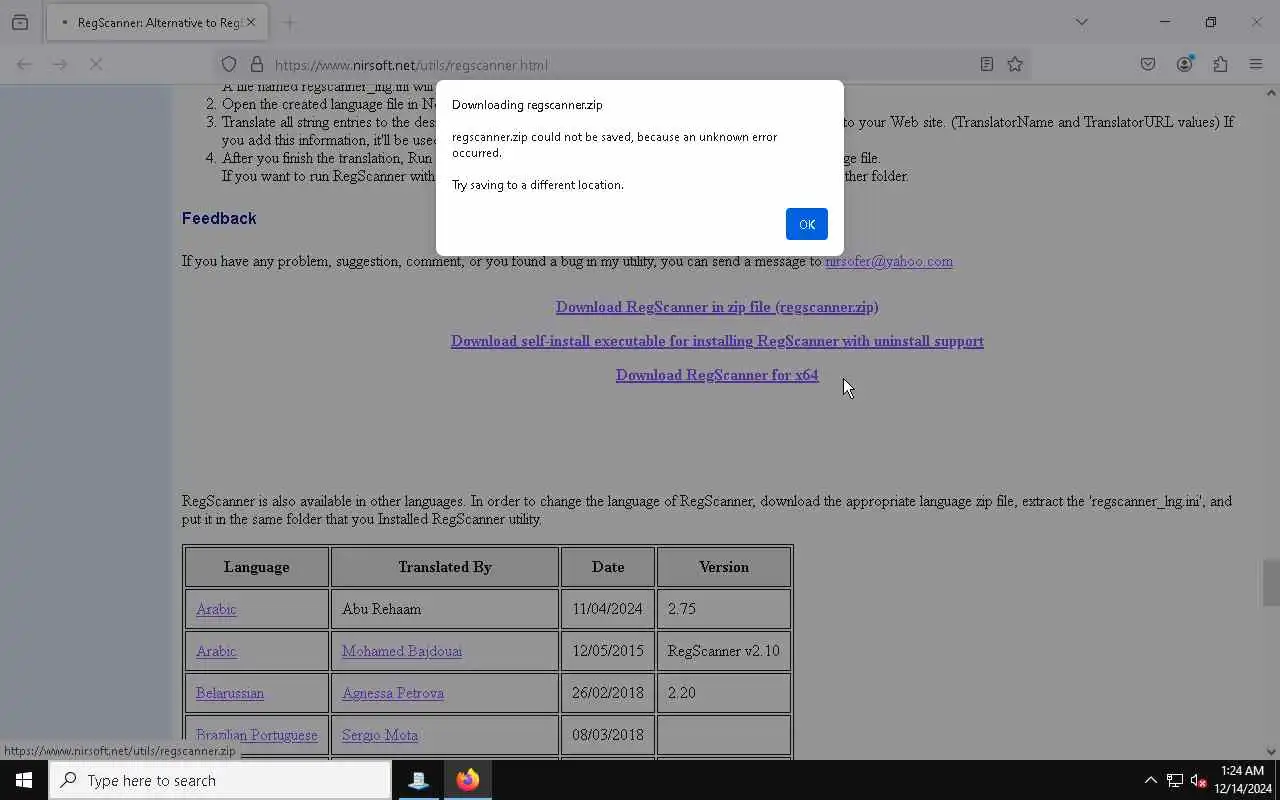Open a new tab with plus button
Screen dimensions: 1280x800
coord(290,22)
